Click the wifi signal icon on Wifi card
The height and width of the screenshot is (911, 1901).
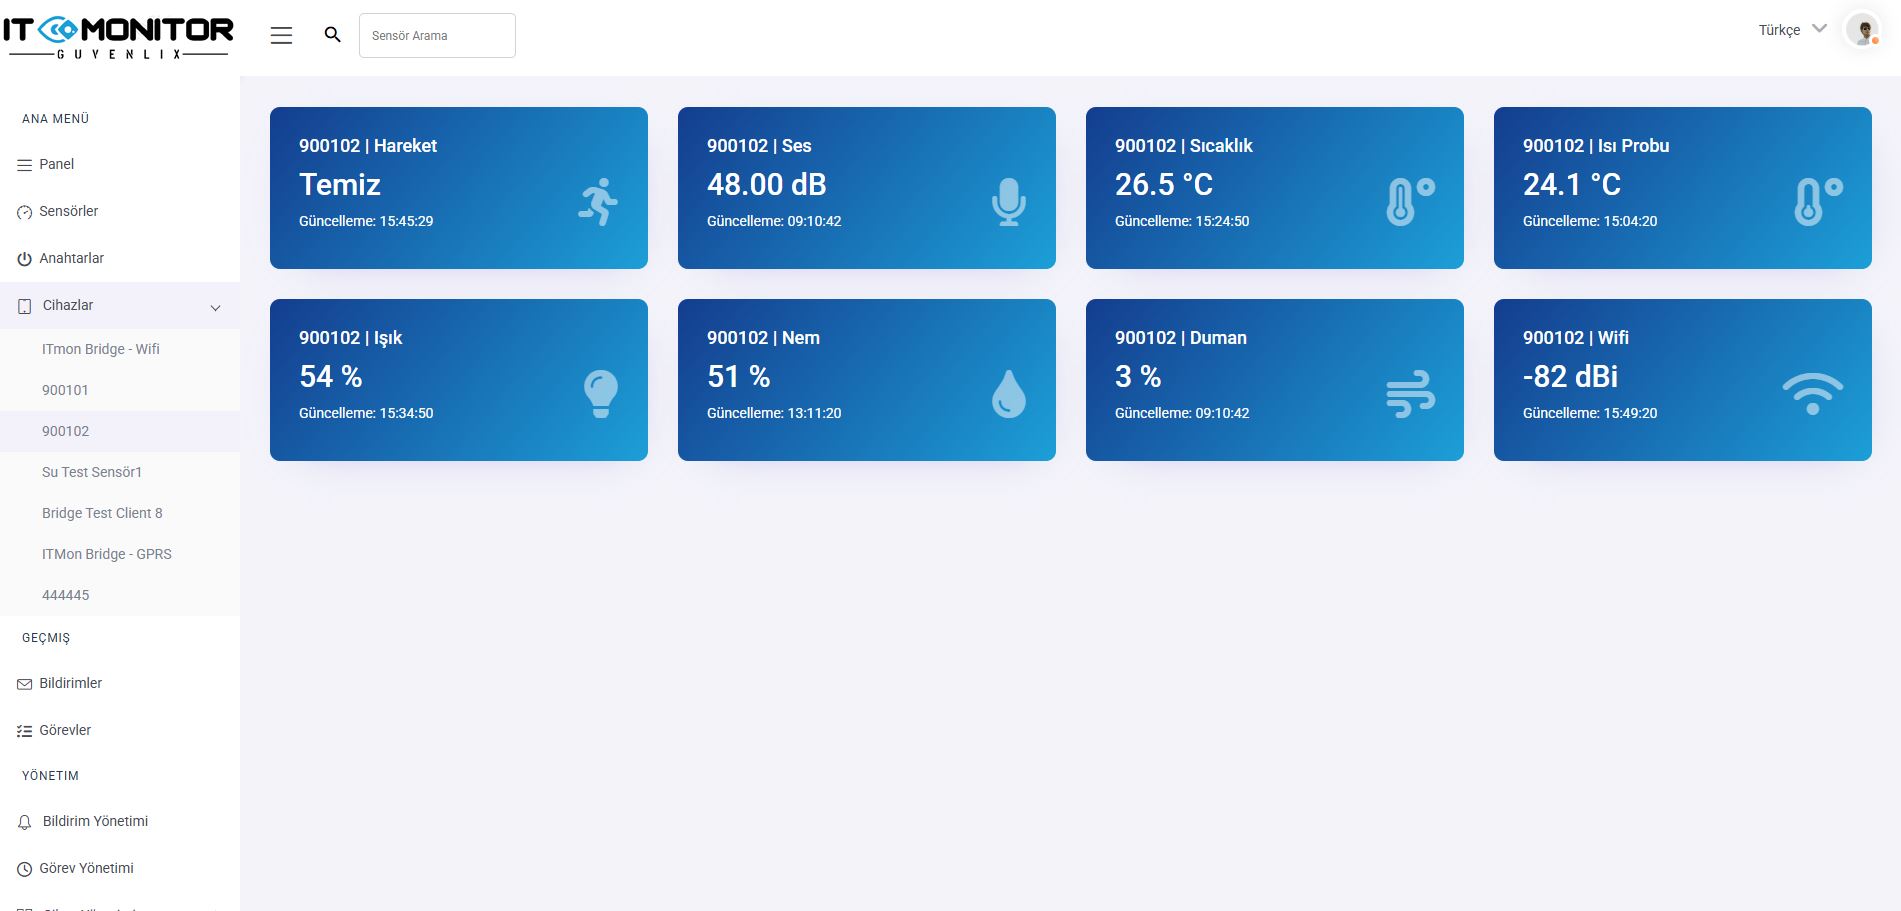pyautogui.click(x=1812, y=394)
